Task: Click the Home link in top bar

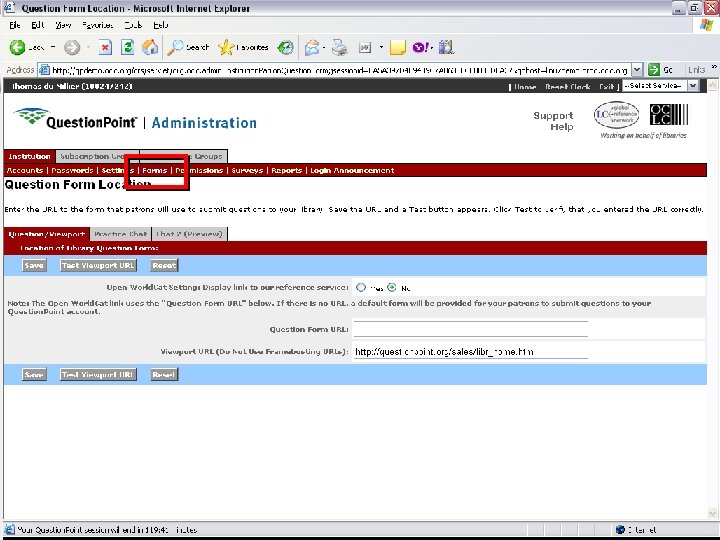Action: pos(525,86)
